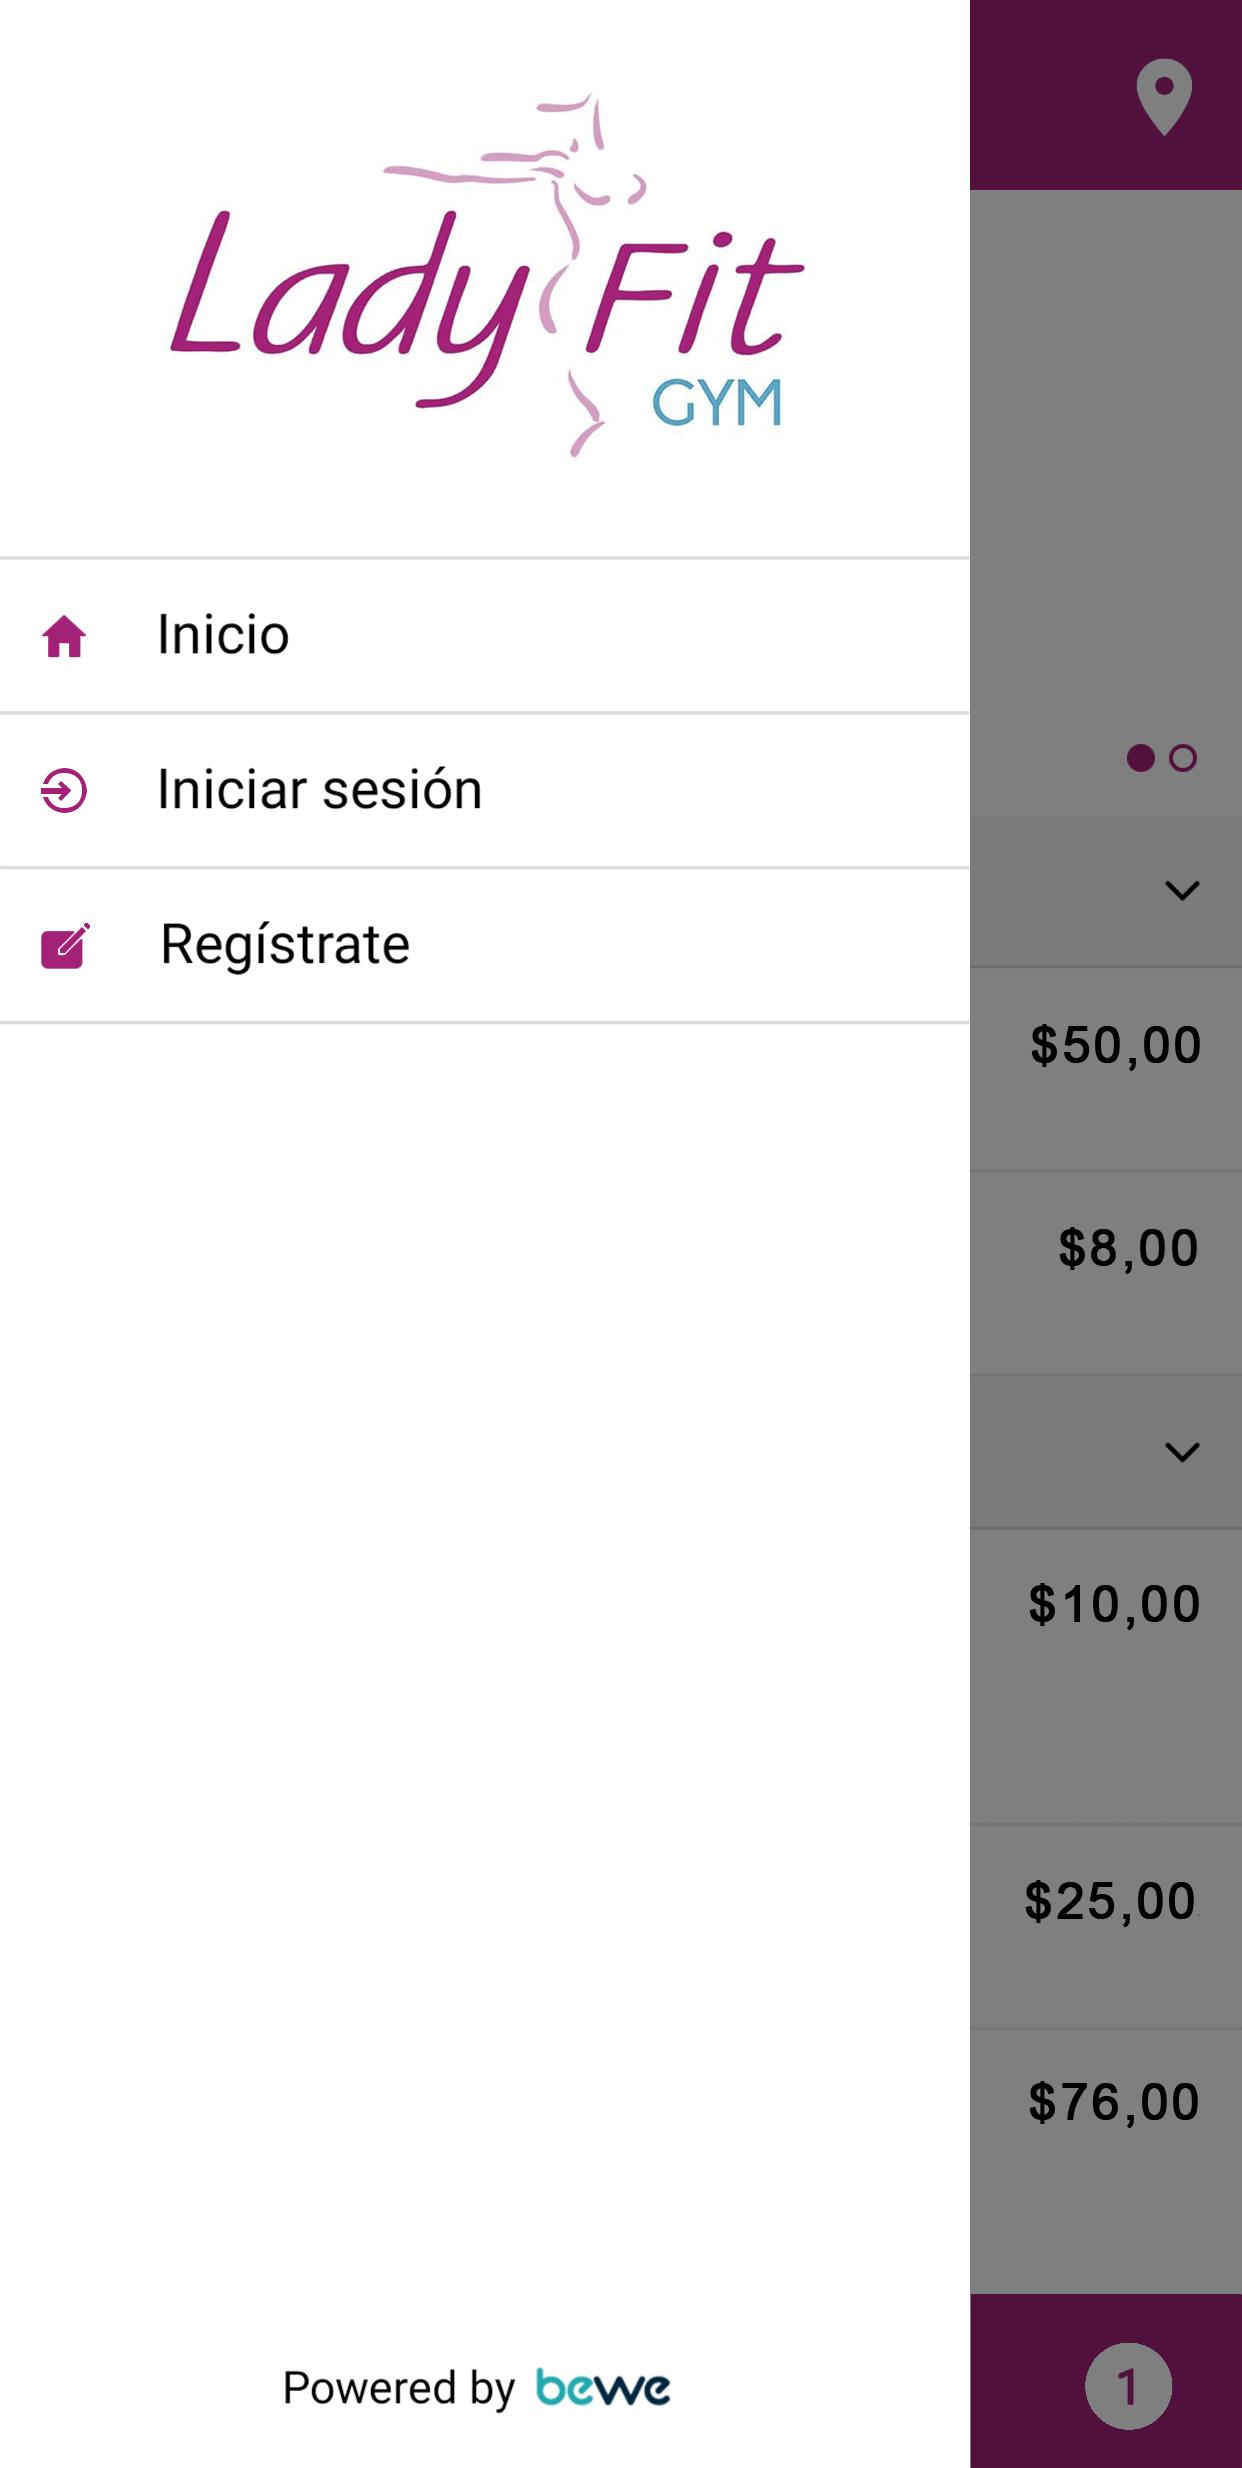This screenshot has height=2468, width=1242.
Task: Open the Regístrate menu item
Action: click(485, 945)
